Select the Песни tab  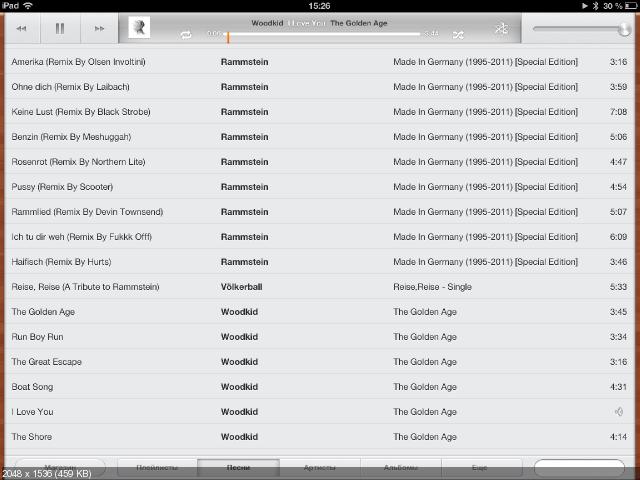click(x=238, y=468)
